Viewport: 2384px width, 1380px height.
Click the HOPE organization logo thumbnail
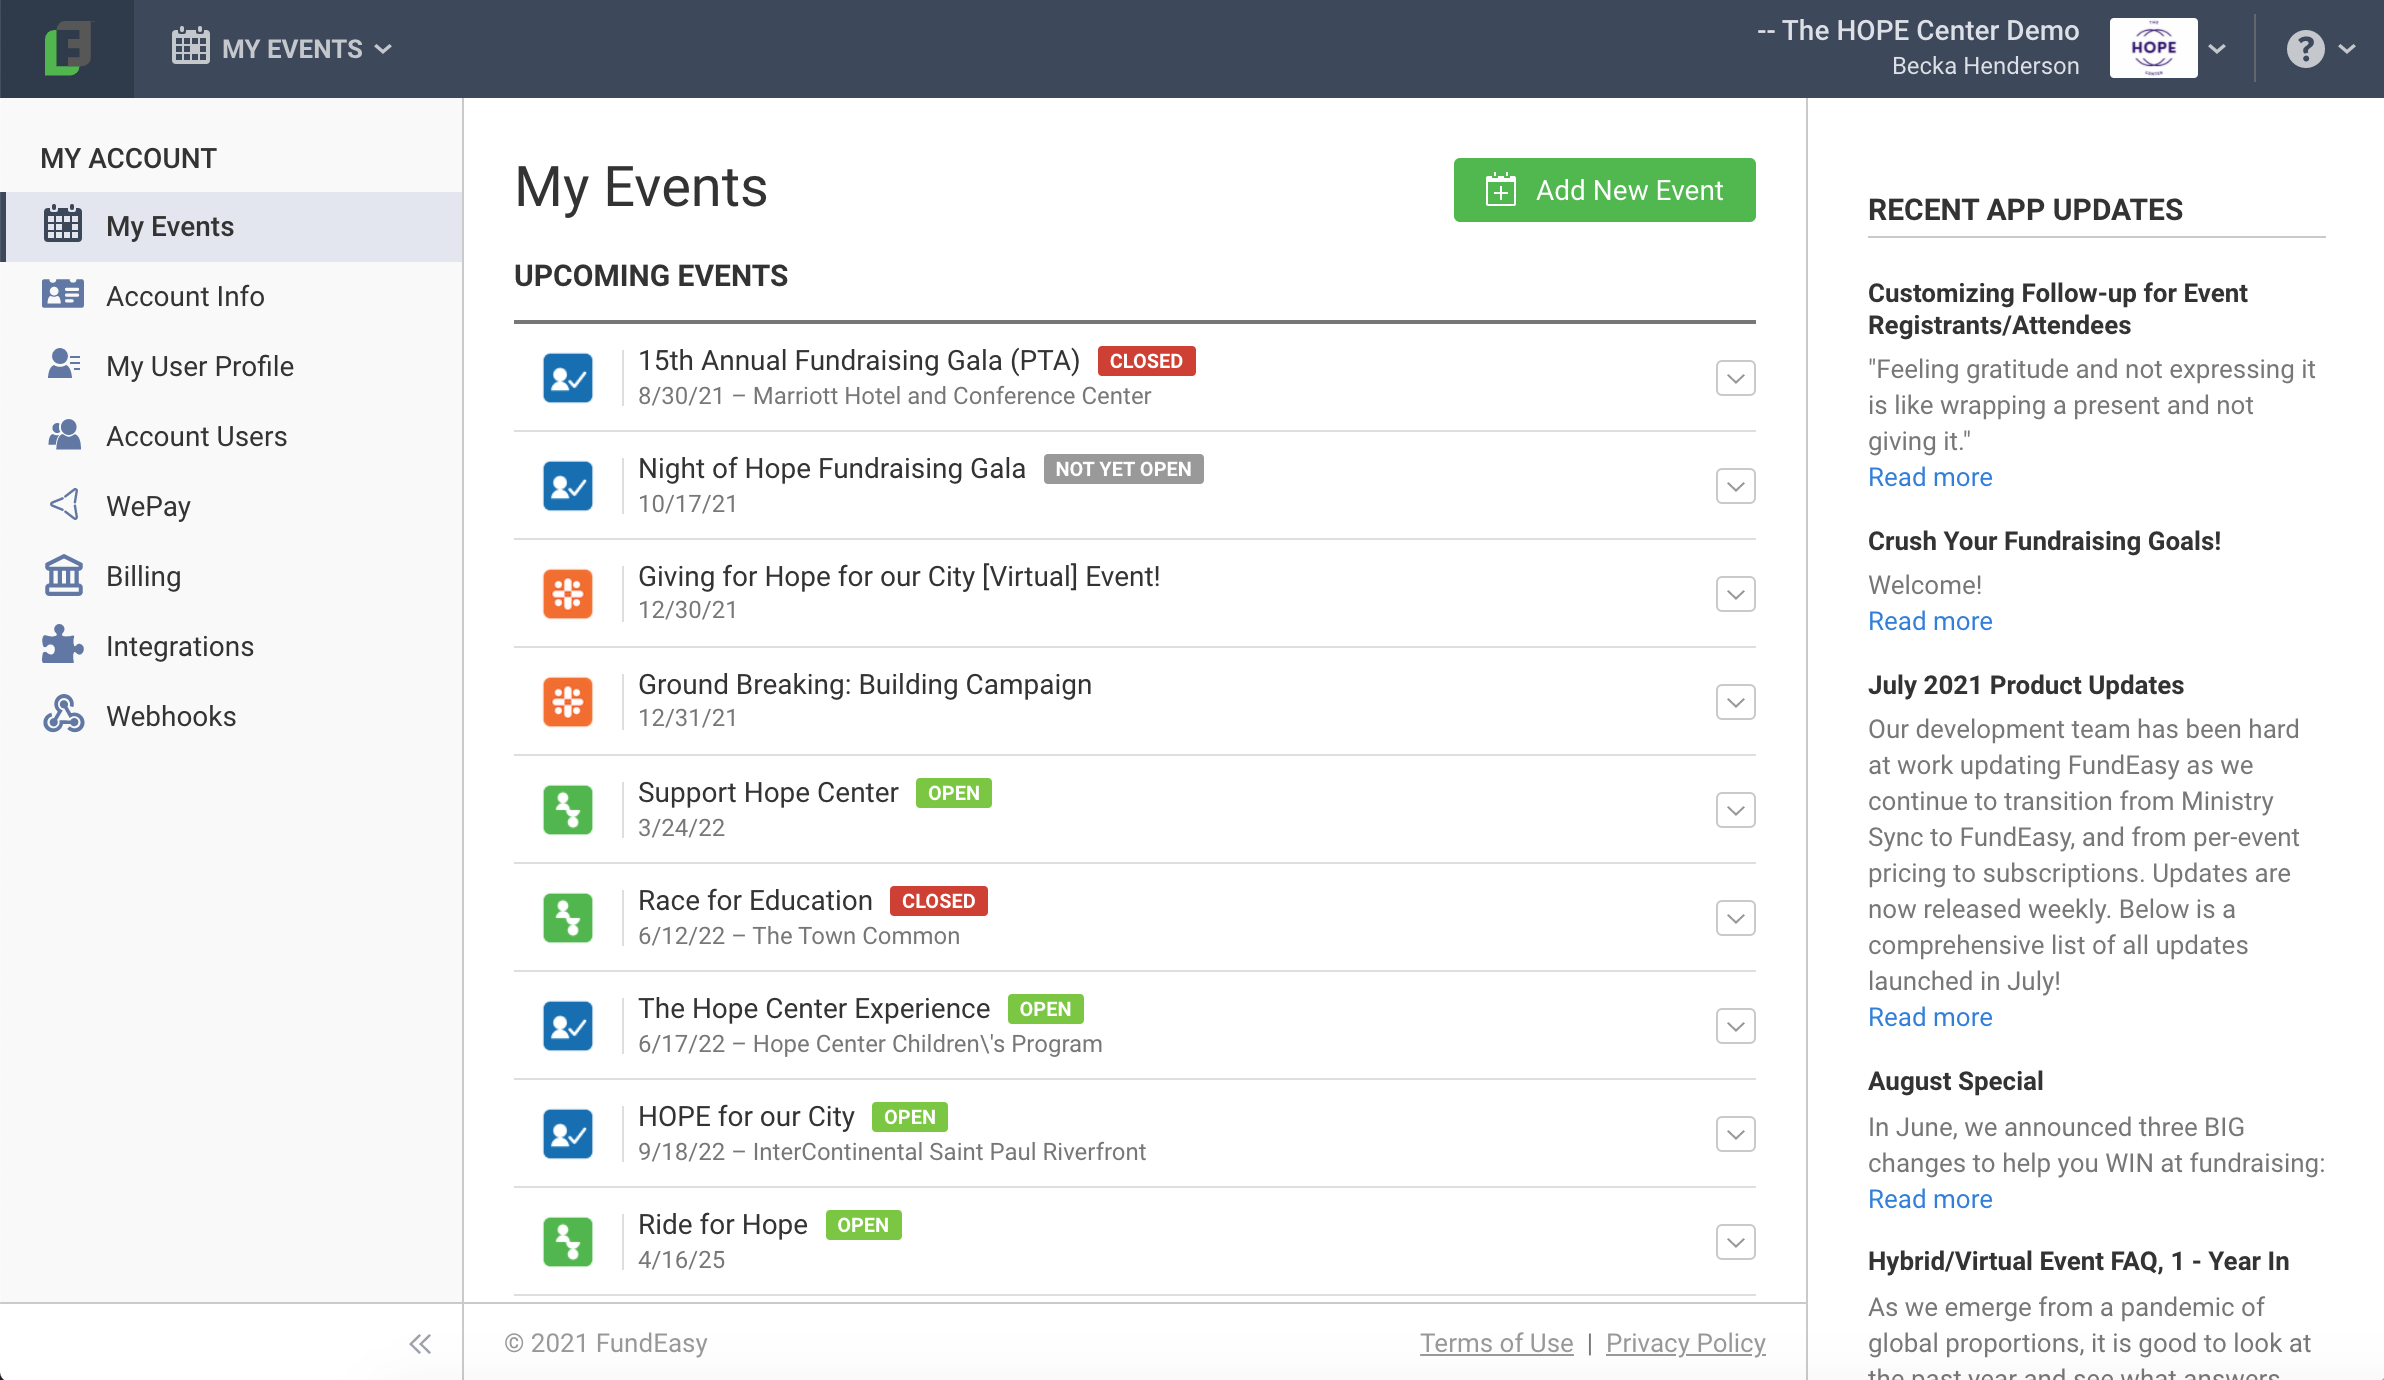coord(2153,48)
